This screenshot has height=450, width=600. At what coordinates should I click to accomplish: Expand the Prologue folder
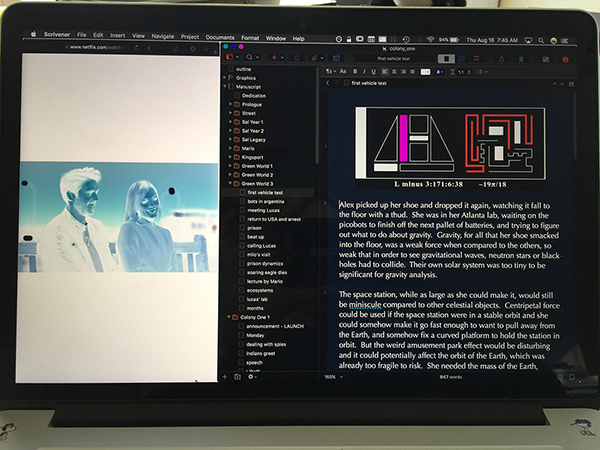pos(230,104)
